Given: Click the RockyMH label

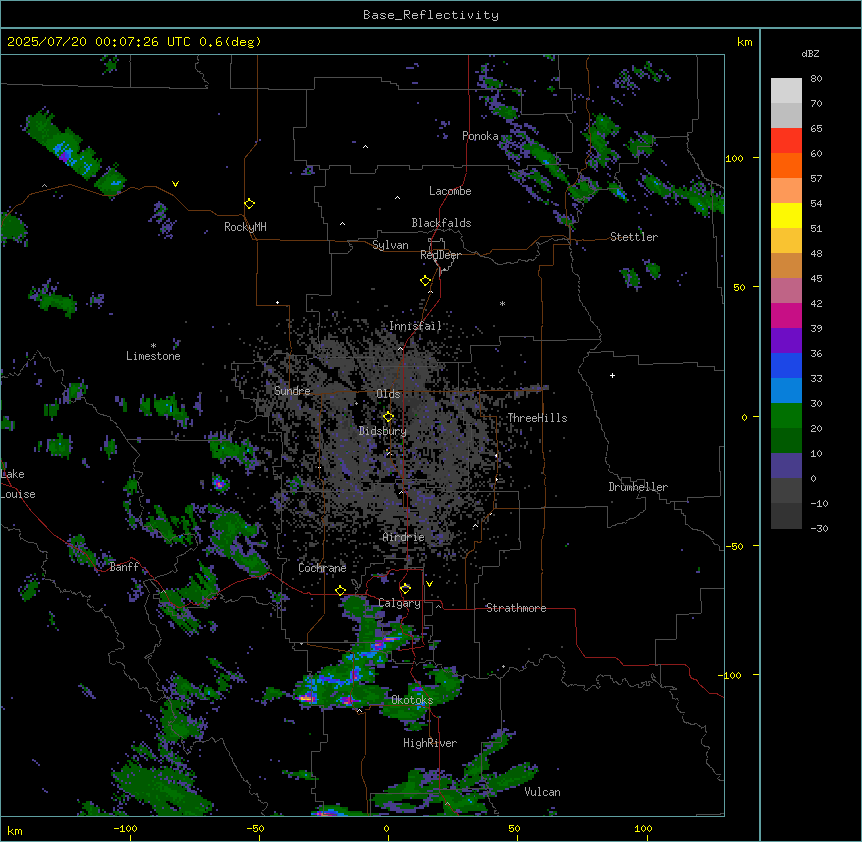Looking at the screenshot, I should point(245,227).
